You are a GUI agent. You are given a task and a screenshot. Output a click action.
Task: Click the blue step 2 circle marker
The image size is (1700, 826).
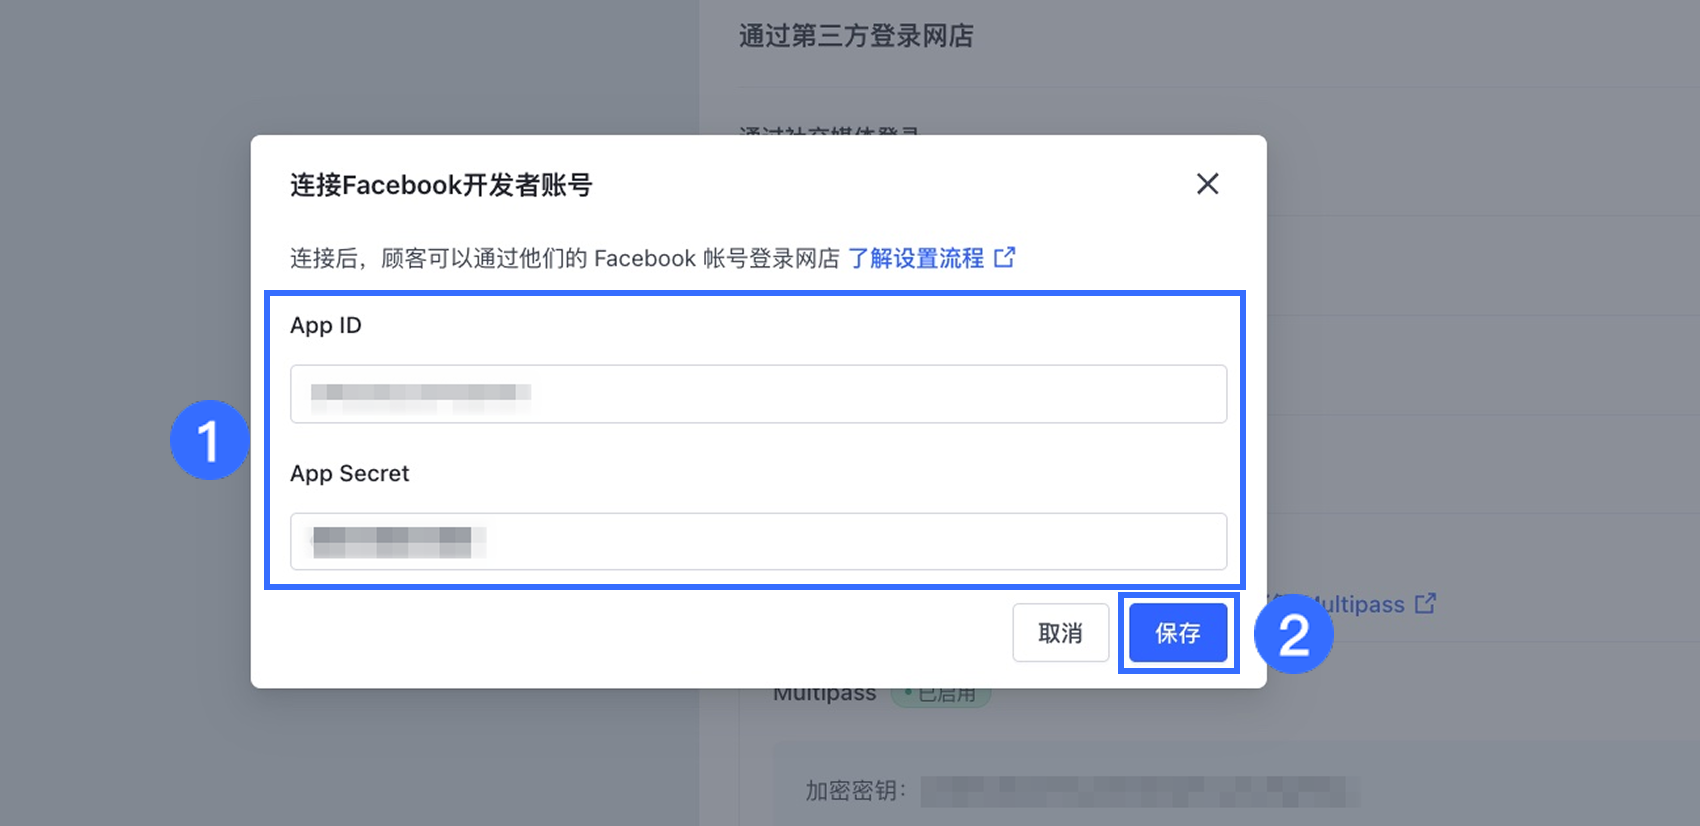pos(1294,634)
